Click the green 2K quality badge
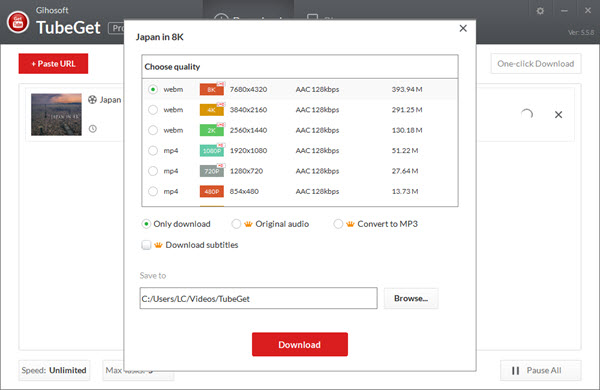 pos(212,130)
